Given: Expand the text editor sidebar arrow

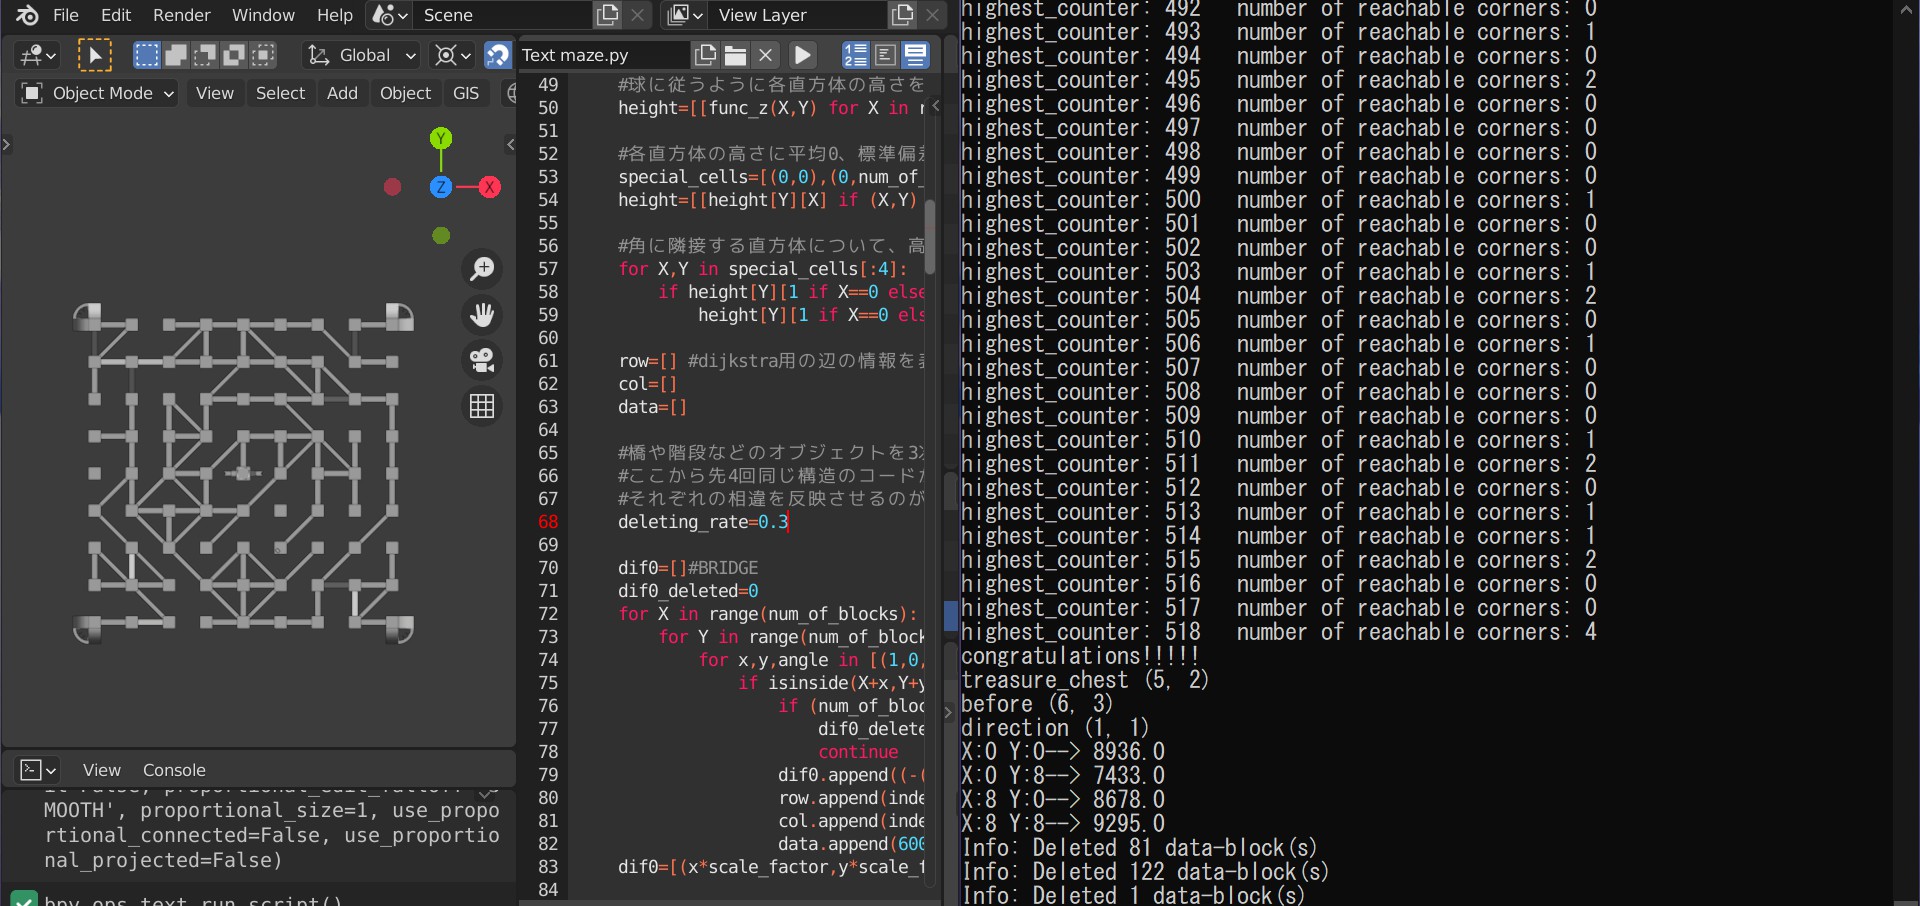Looking at the screenshot, I should click(936, 105).
